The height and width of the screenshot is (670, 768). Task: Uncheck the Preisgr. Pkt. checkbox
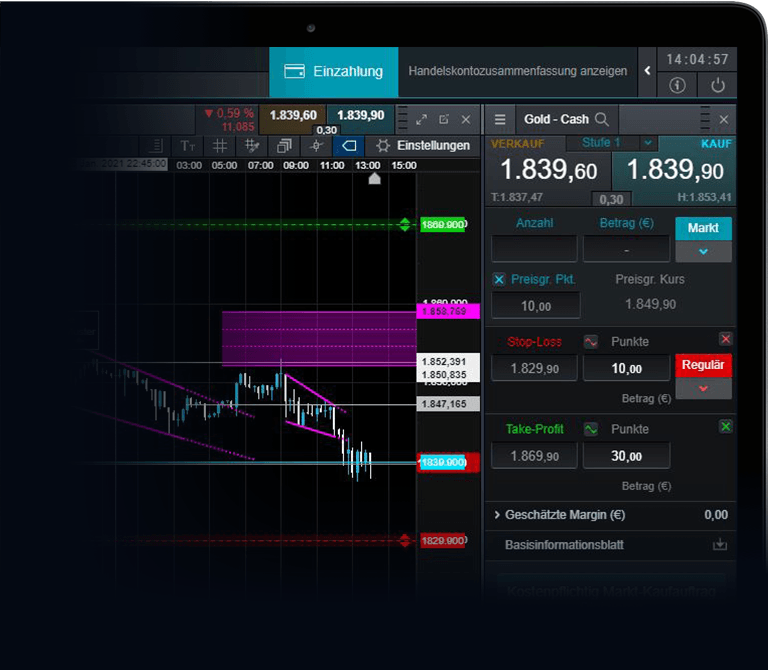click(x=500, y=279)
